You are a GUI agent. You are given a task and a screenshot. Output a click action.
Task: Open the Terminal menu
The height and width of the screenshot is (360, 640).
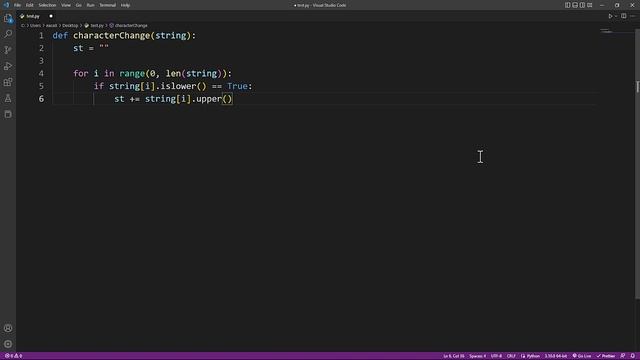tap(108, 5)
